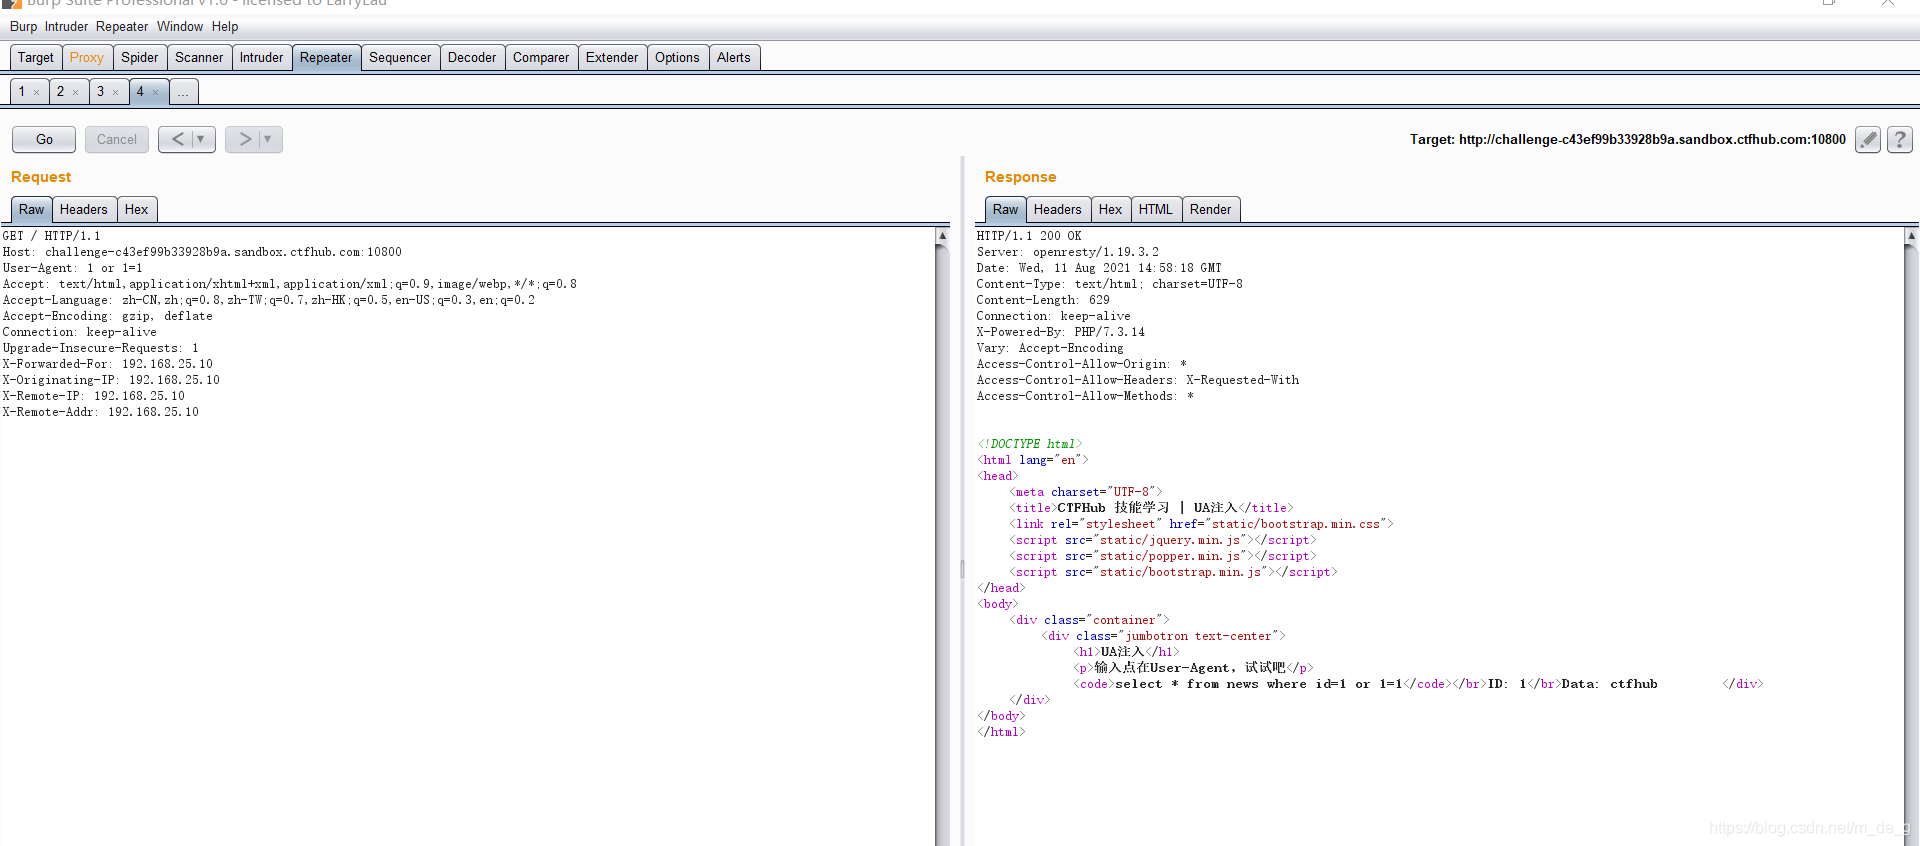Click the request pane scroll up arrow
The image size is (1920, 846).
pyautogui.click(x=942, y=236)
